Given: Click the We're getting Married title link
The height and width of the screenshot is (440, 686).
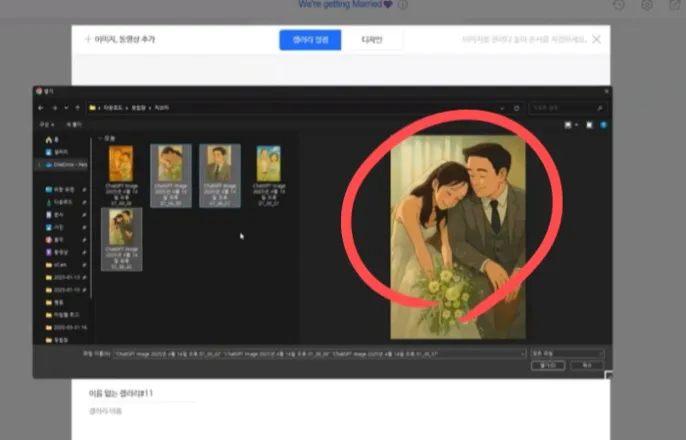Looking at the screenshot, I should coord(345,4).
